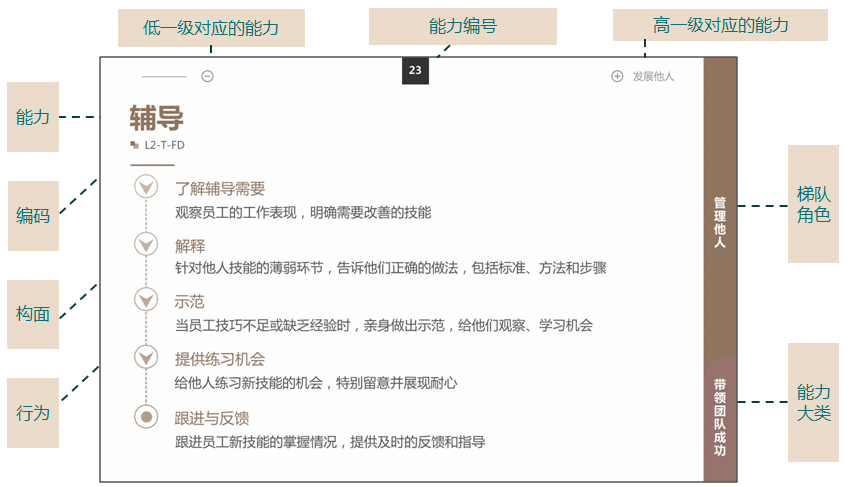Click the text starting 跟进员工新技能的掌握情况

[x=330, y=442]
